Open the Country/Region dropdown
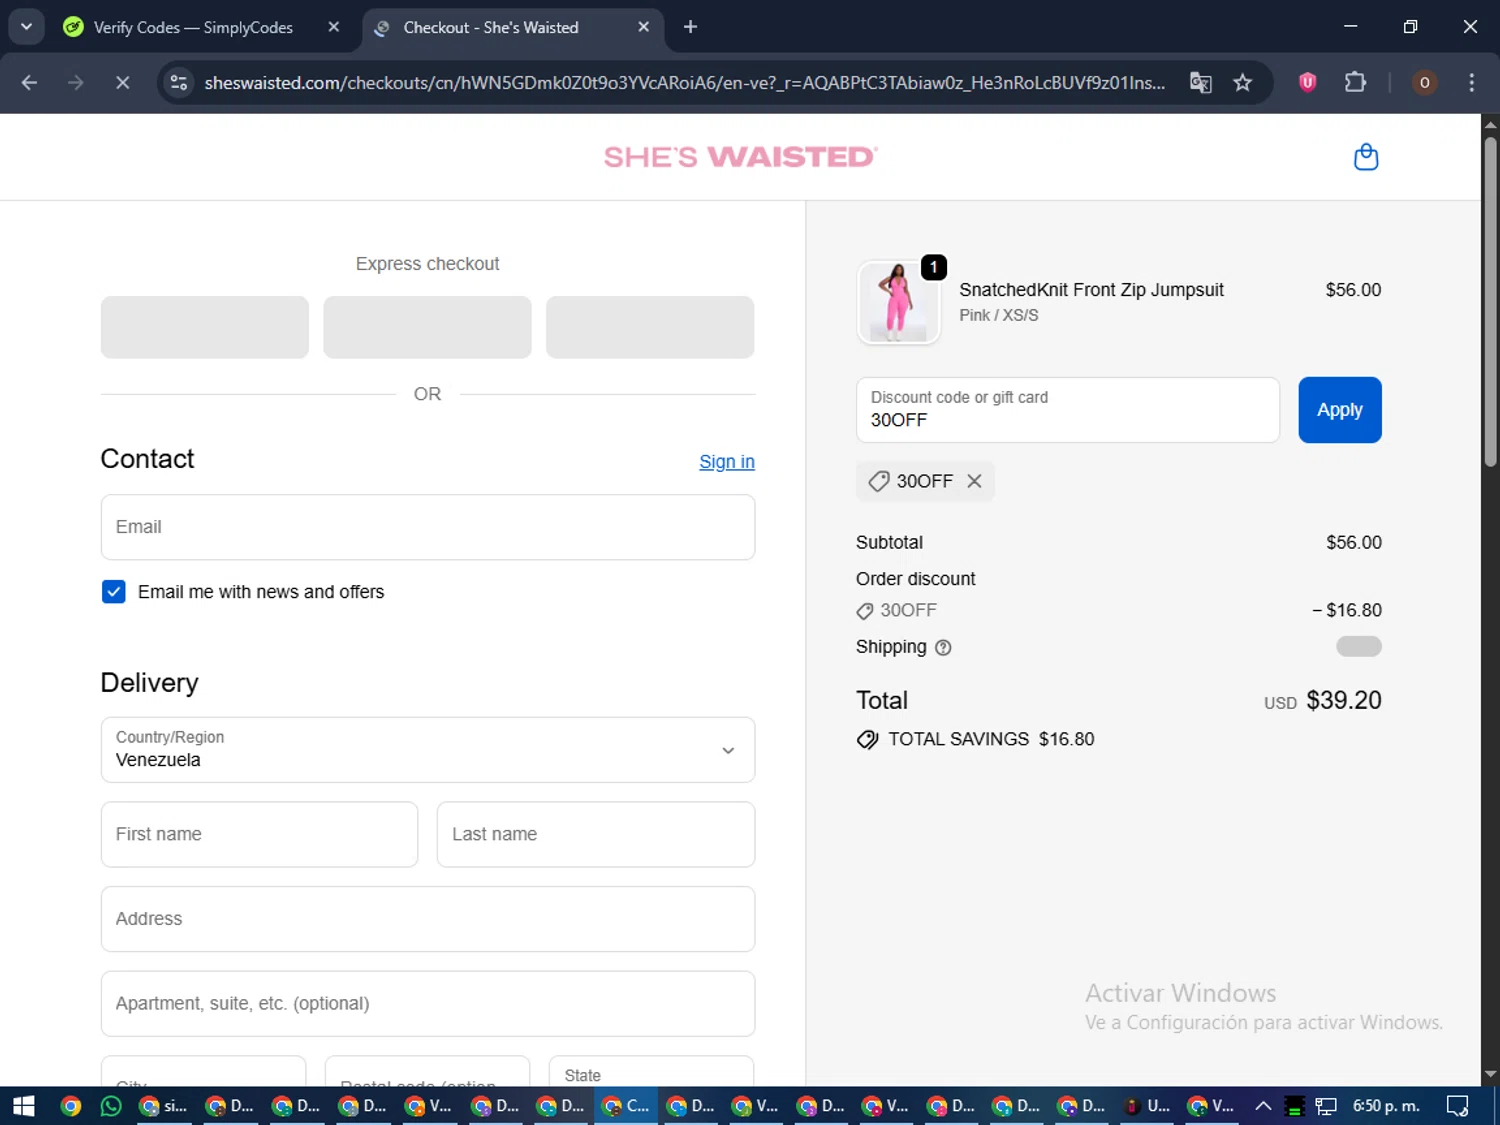 click(x=428, y=750)
